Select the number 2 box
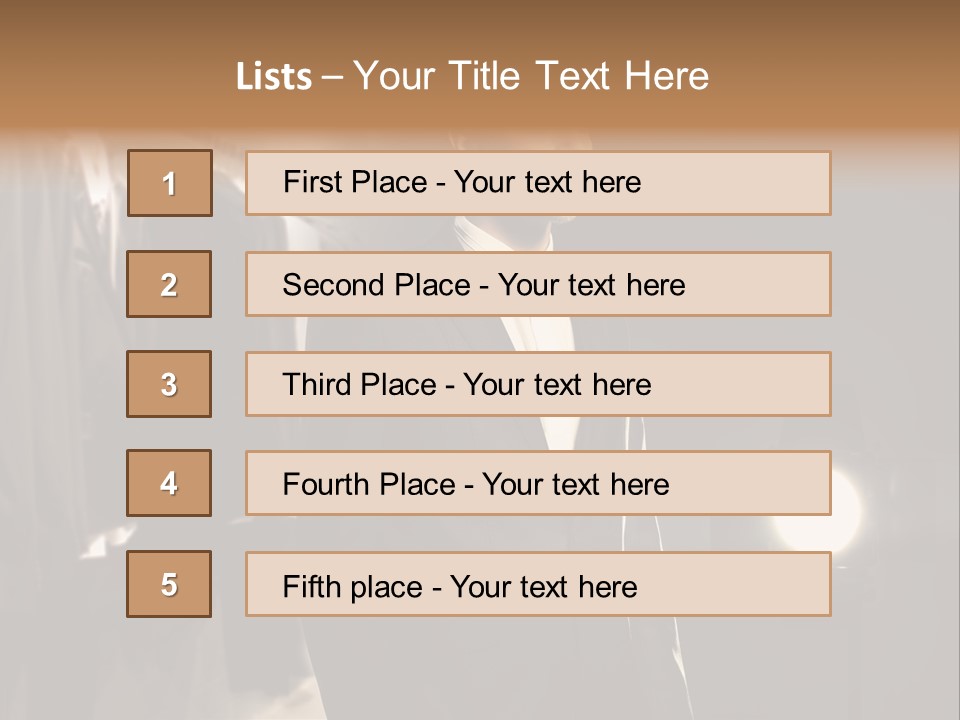 pos(169,284)
